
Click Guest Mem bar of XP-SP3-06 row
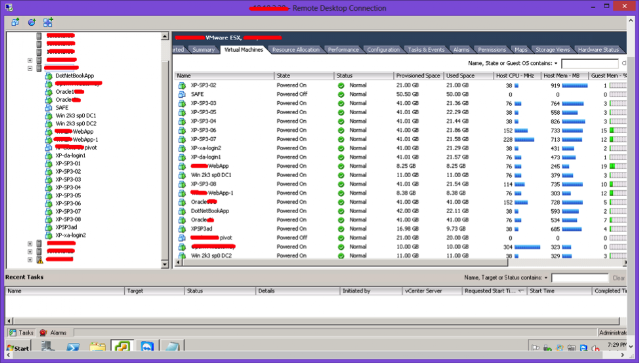click(618, 131)
